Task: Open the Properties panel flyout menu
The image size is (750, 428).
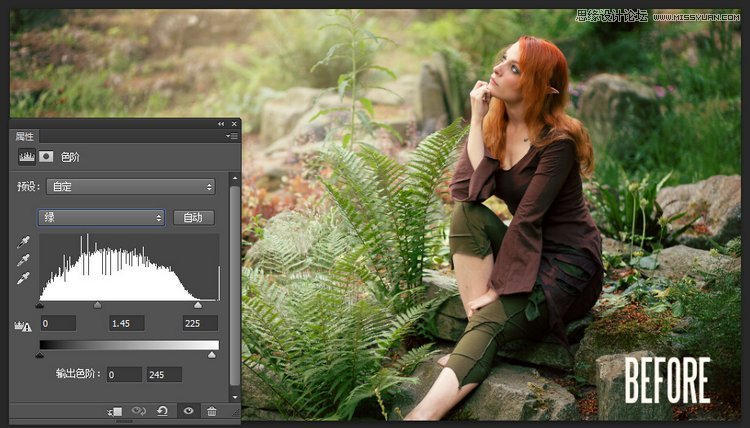Action: click(x=232, y=136)
